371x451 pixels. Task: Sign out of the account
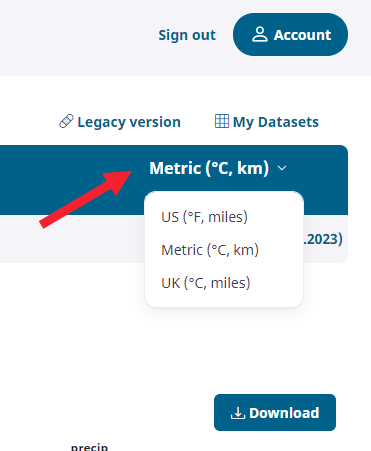[187, 35]
